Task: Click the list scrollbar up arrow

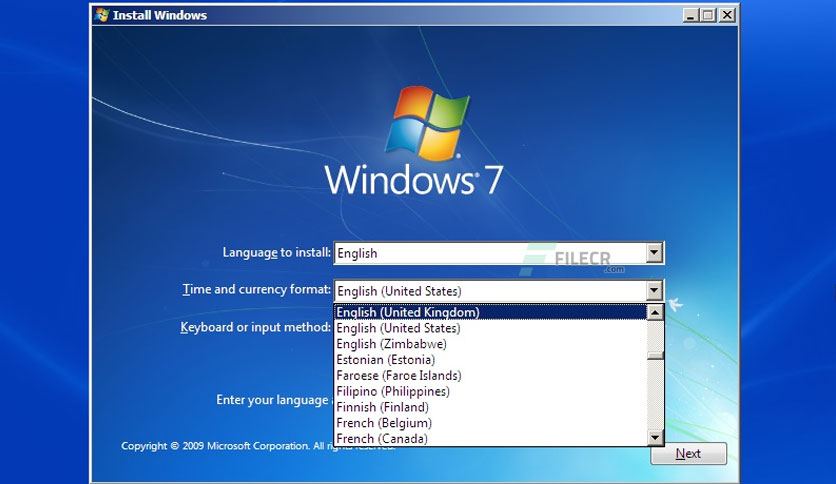Action: coord(655,312)
